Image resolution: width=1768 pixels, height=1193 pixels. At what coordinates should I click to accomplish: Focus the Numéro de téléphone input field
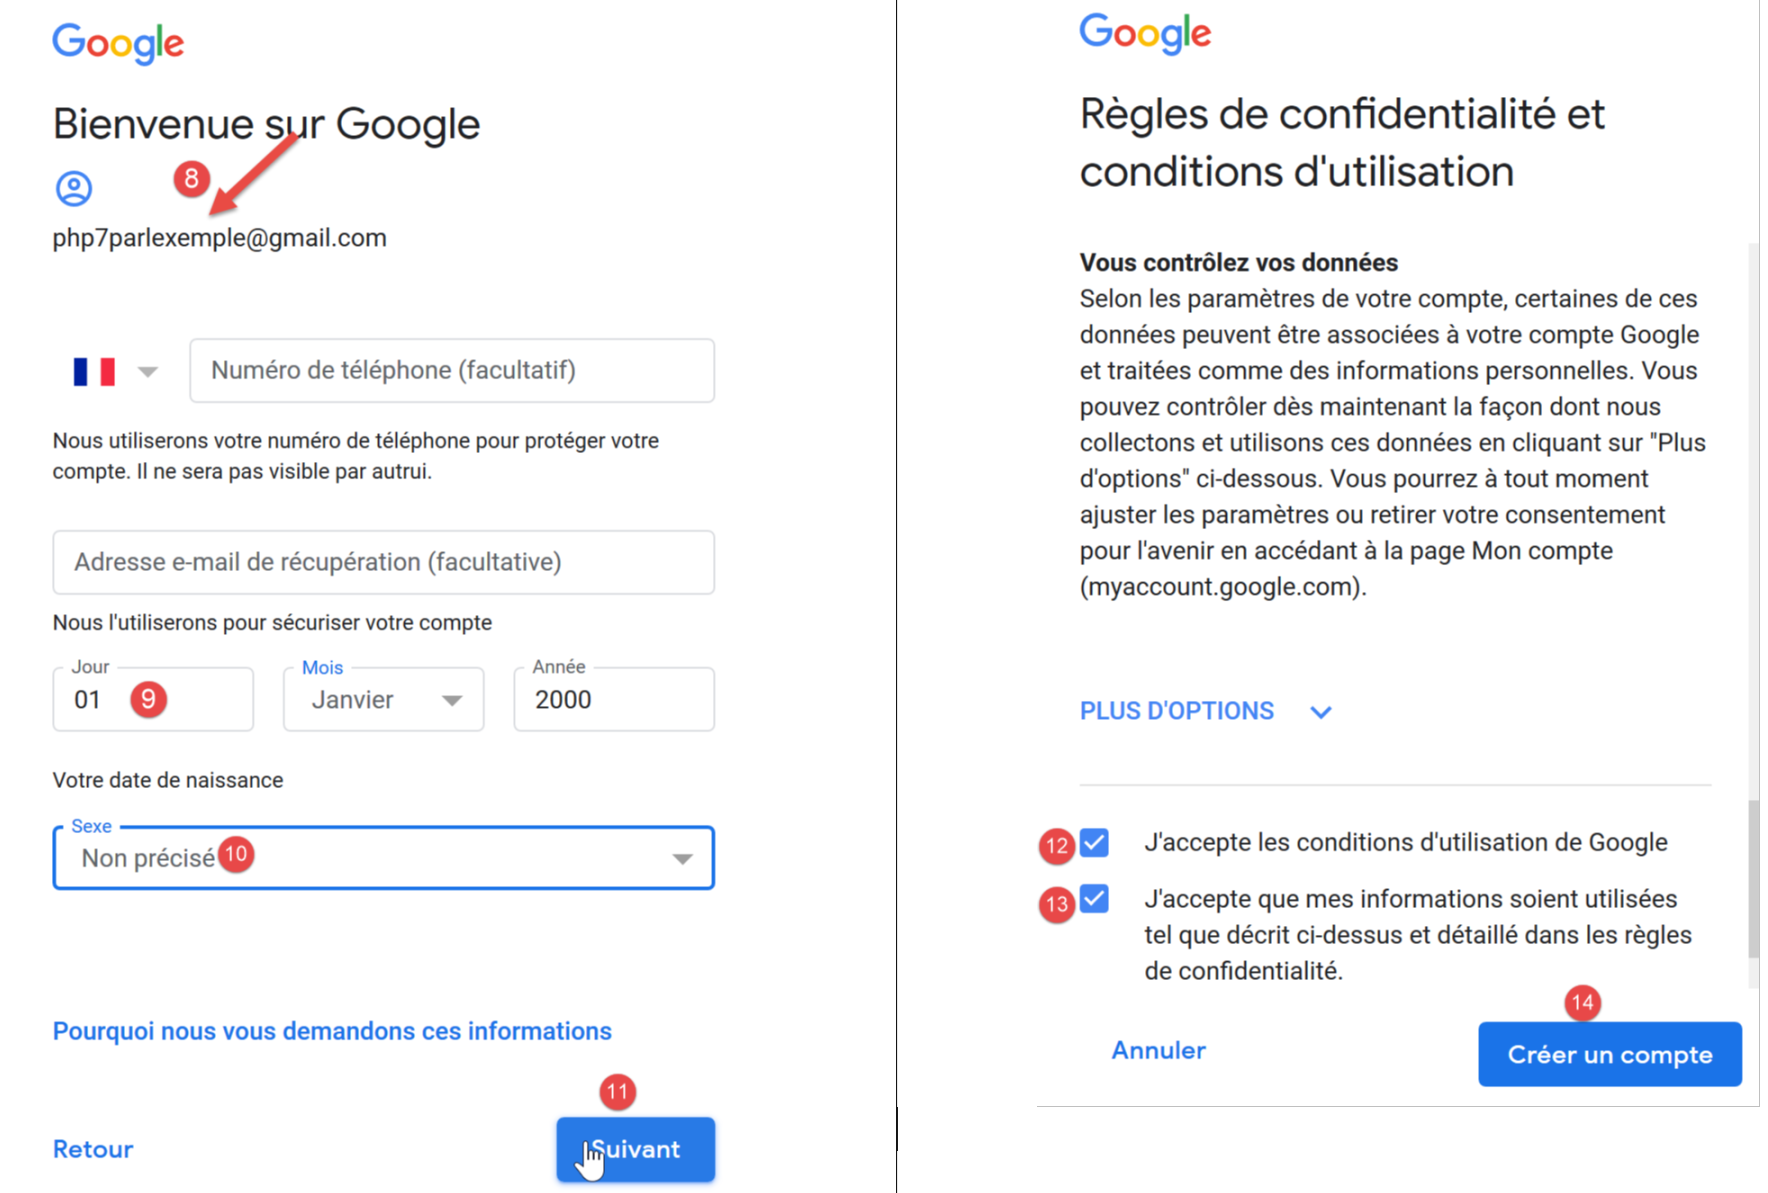click(452, 371)
